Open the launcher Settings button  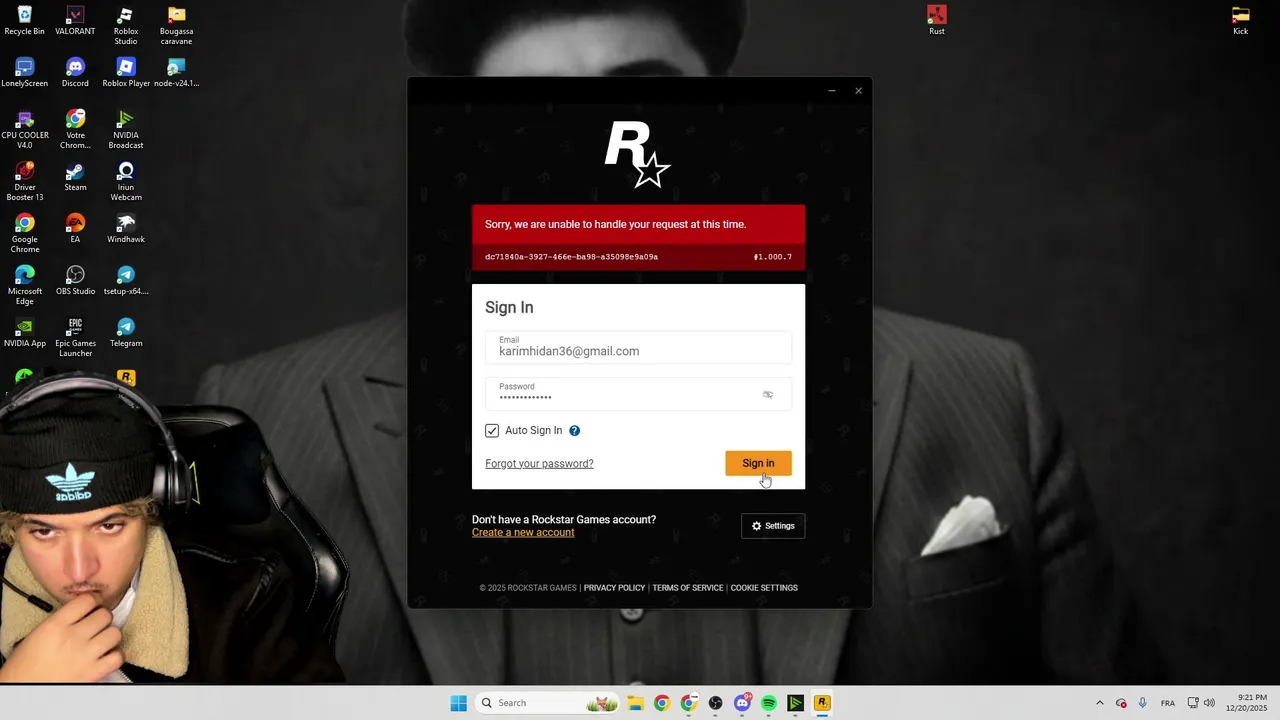(773, 526)
